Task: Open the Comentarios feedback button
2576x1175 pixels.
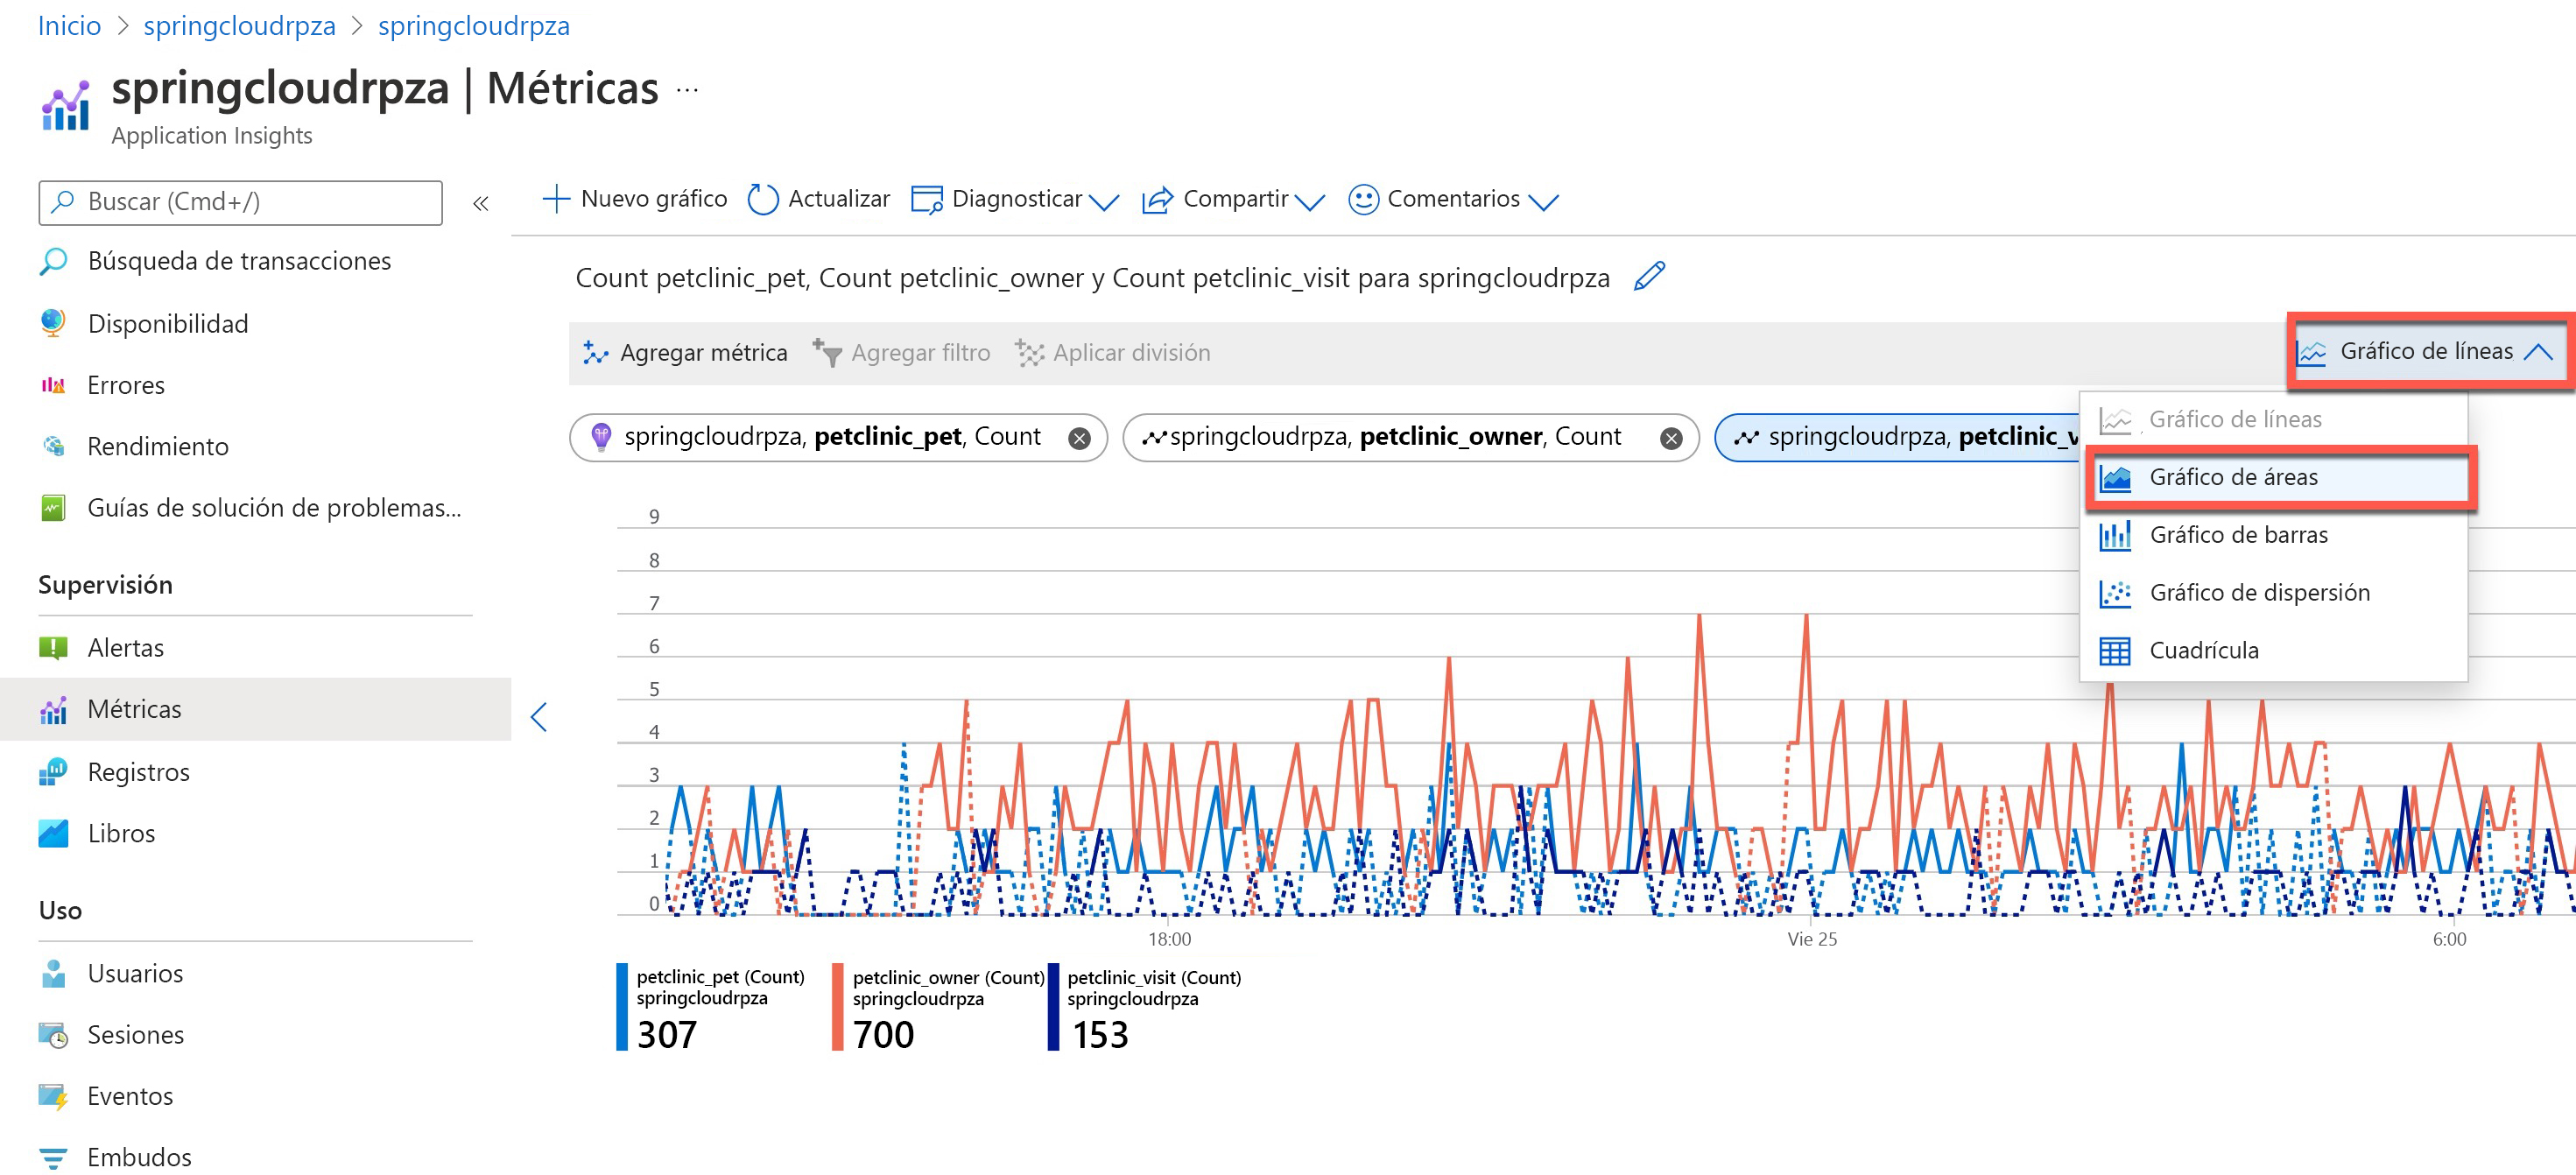Action: click(1452, 199)
